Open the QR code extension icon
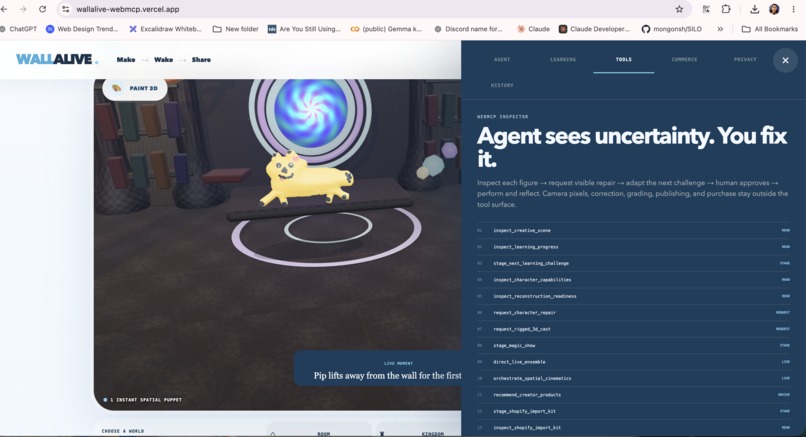Image resolution: width=806 pixels, height=437 pixels. pyautogui.click(x=706, y=9)
